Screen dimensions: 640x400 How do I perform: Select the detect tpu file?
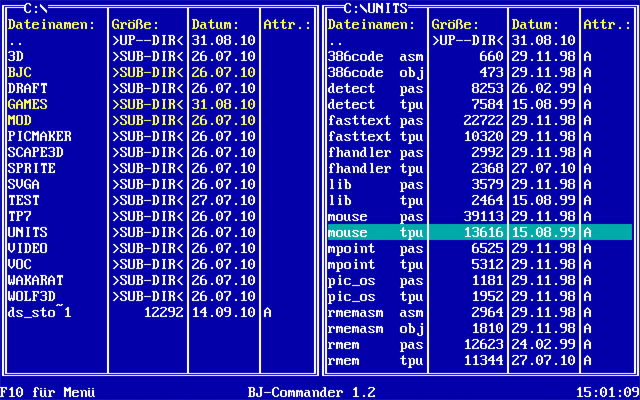[376, 104]
